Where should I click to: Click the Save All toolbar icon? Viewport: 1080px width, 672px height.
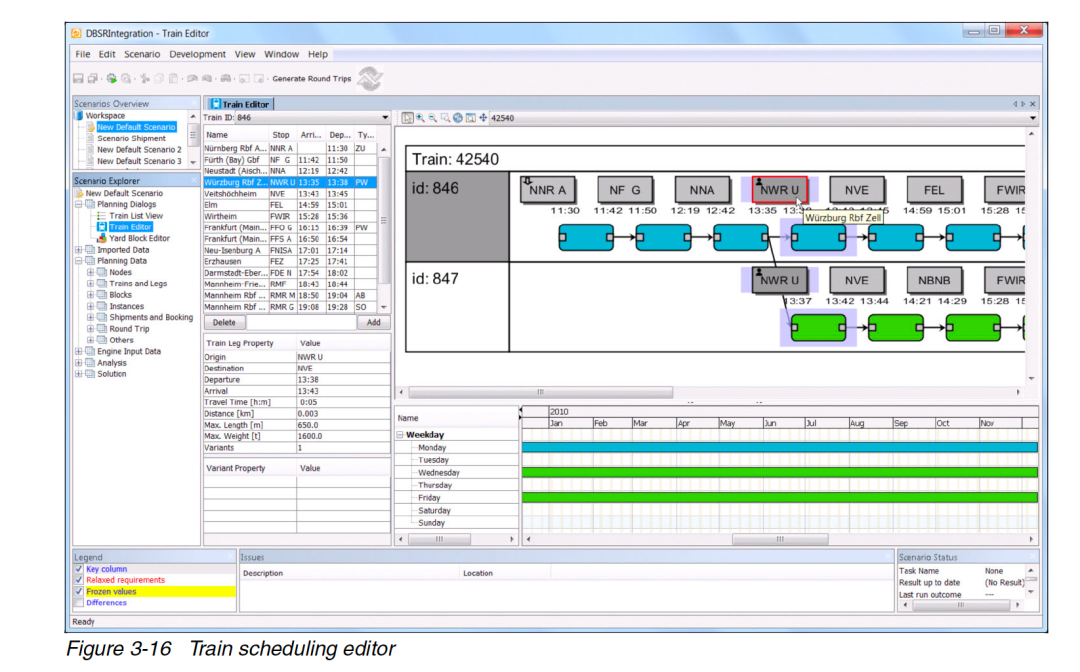pos(93,78)
